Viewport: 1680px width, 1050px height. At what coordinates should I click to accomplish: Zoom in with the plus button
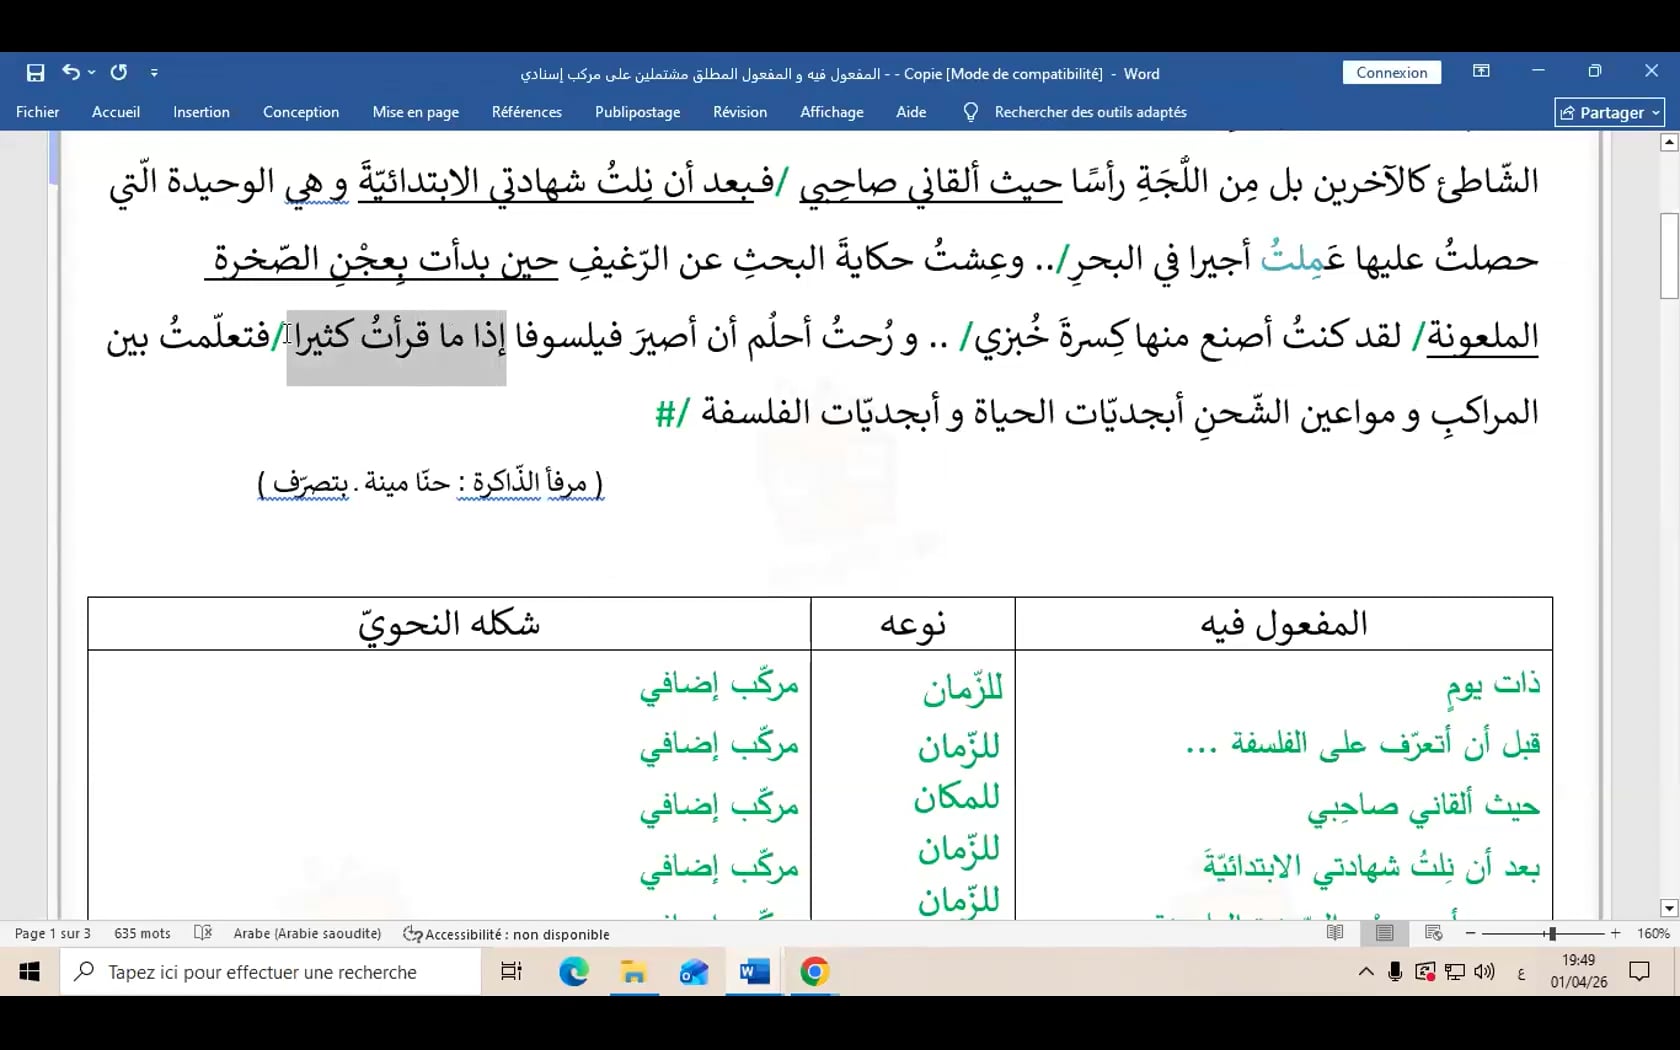(x=1615, y=933)
